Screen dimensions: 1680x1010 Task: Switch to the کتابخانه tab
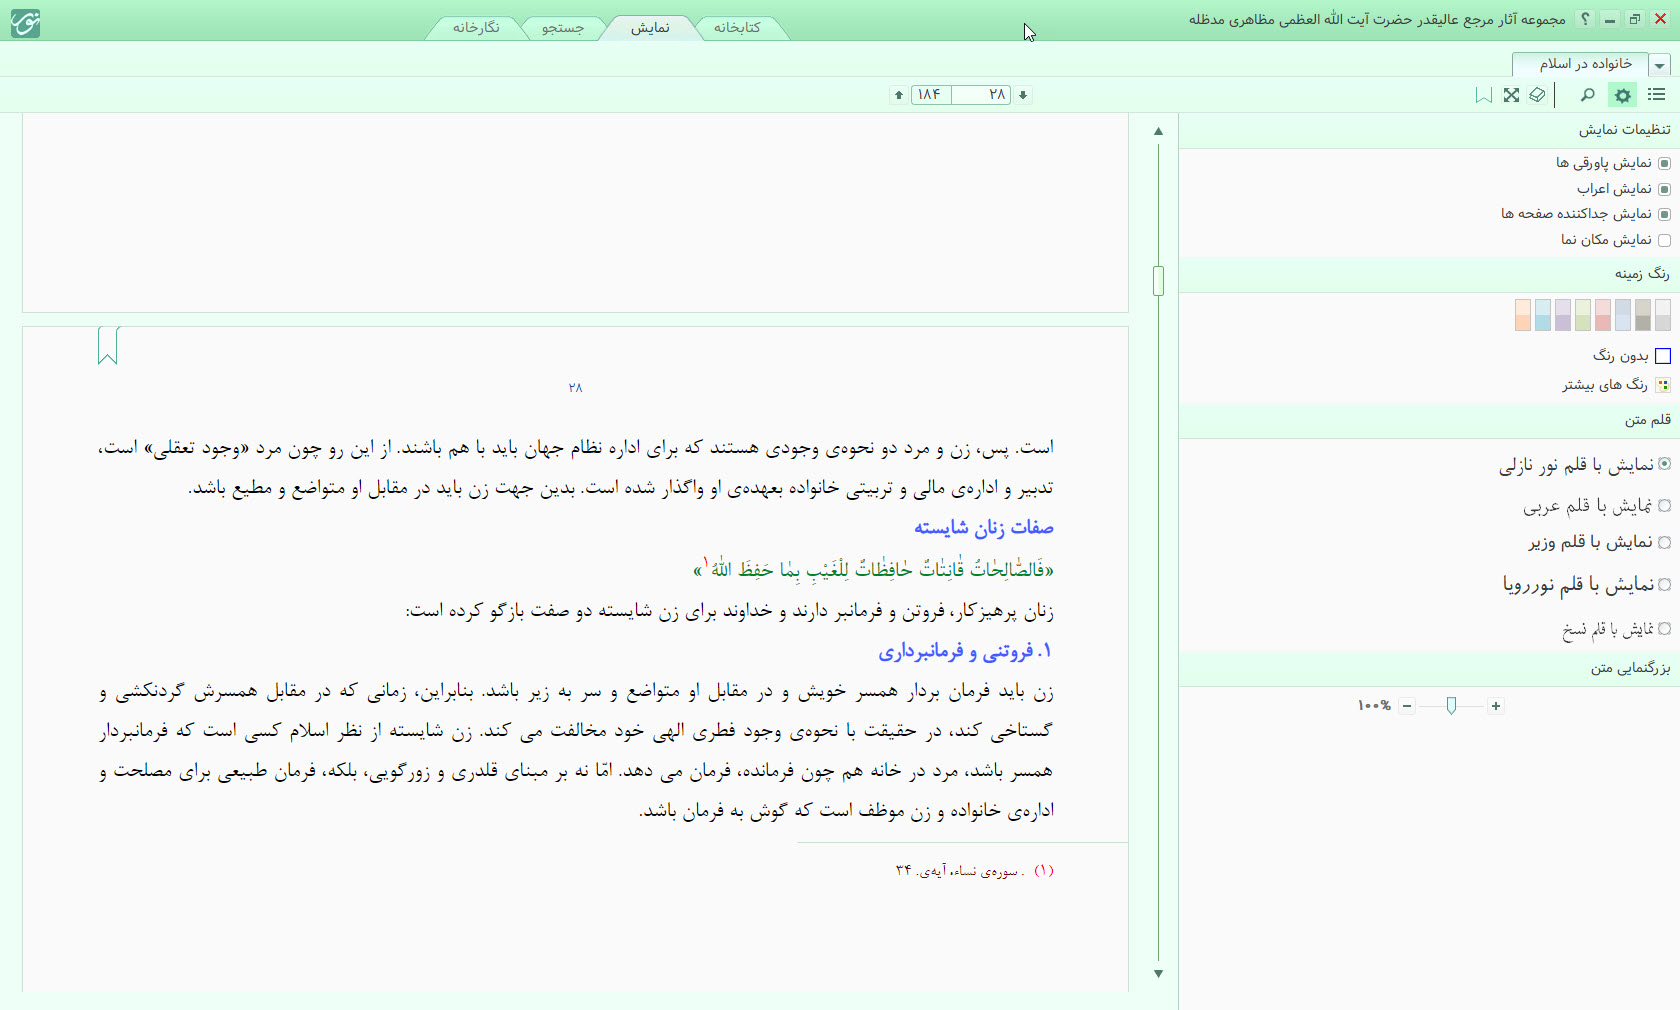coord(737,28)
